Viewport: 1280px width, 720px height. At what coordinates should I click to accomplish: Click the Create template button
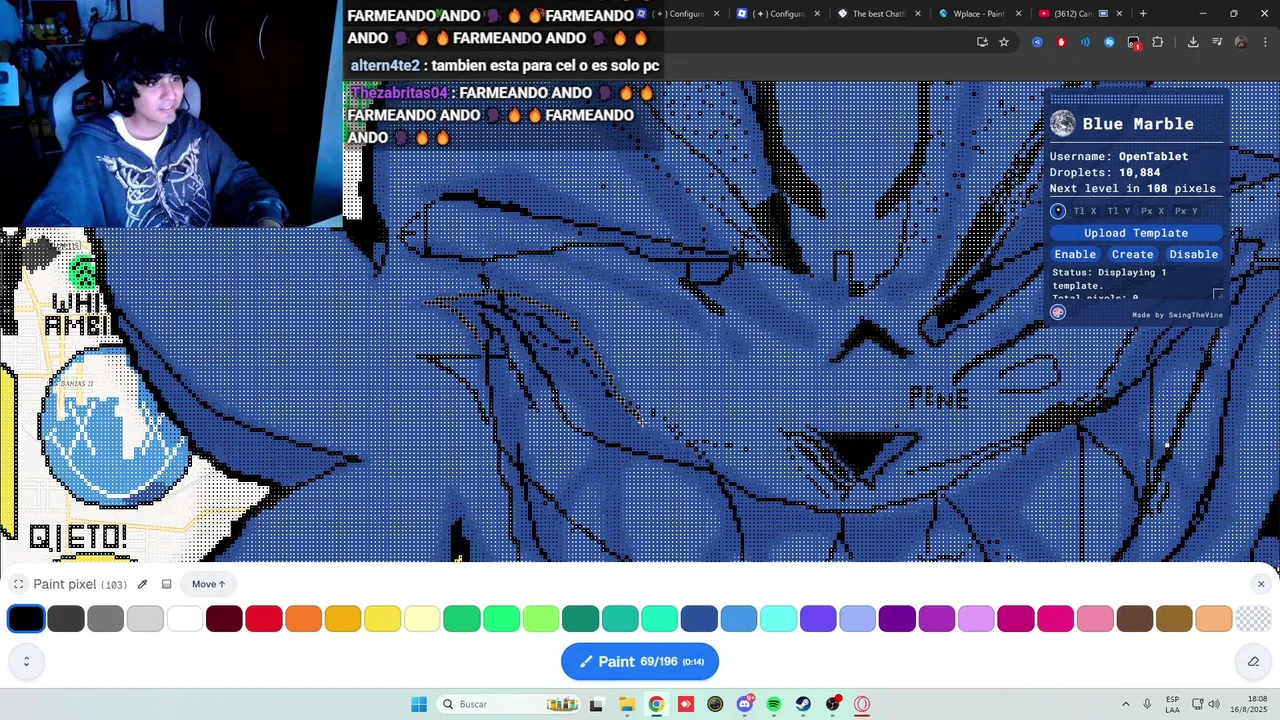[x=1133, y=254]
